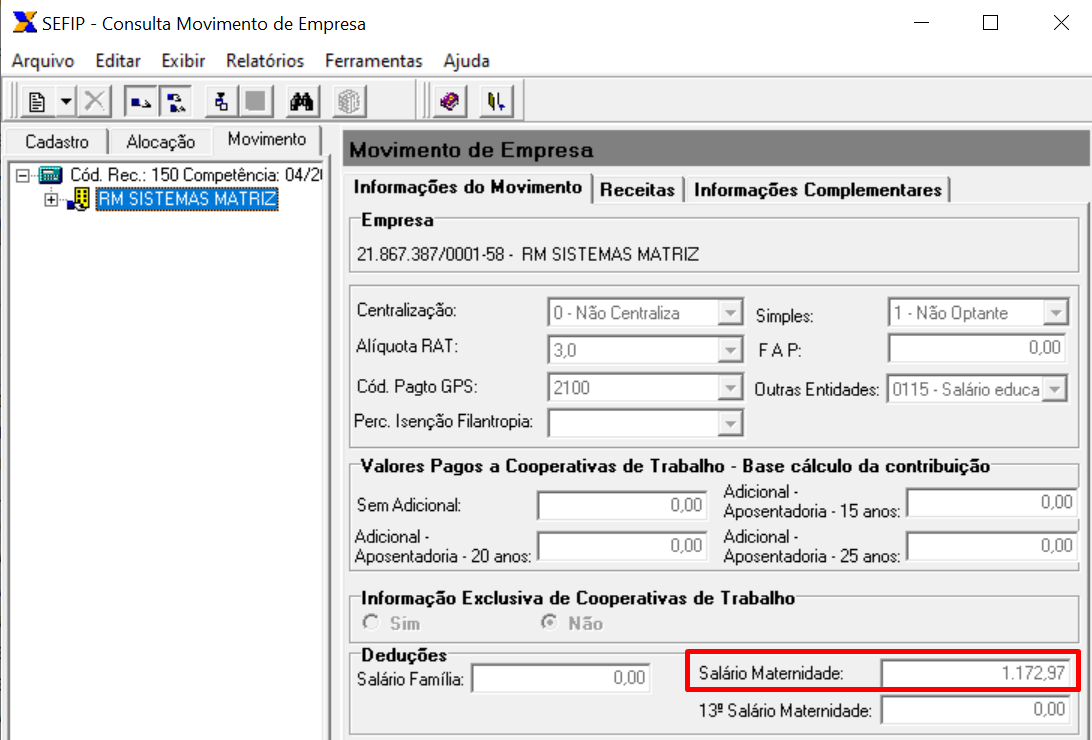Close the SEFIP window
This screenshot has height=740, width=1092.
[1061, 23]
